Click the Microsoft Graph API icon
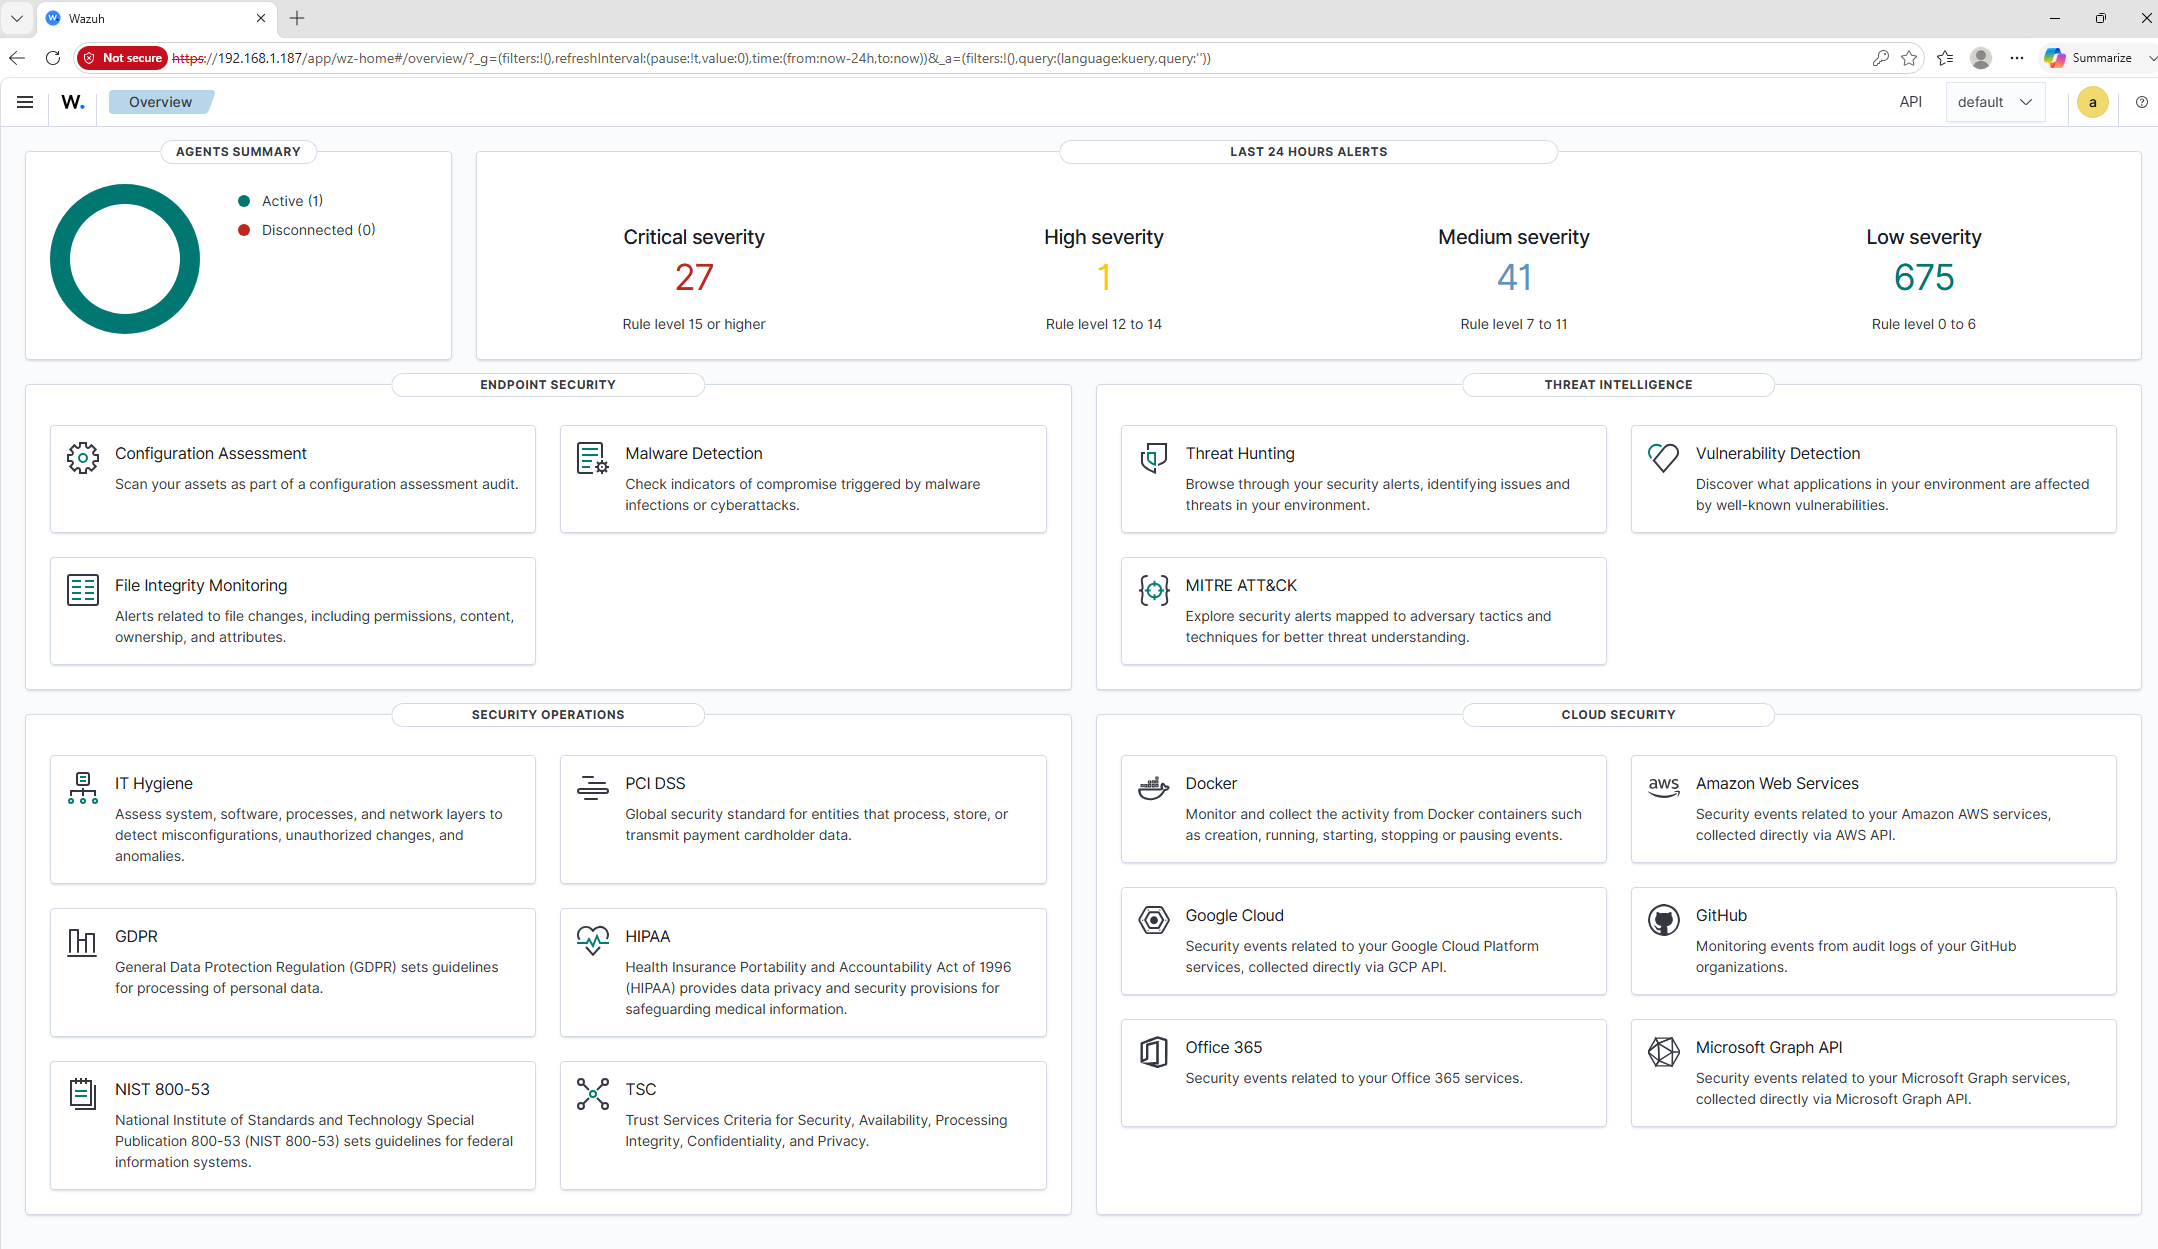 (x=1664, y=1052)
